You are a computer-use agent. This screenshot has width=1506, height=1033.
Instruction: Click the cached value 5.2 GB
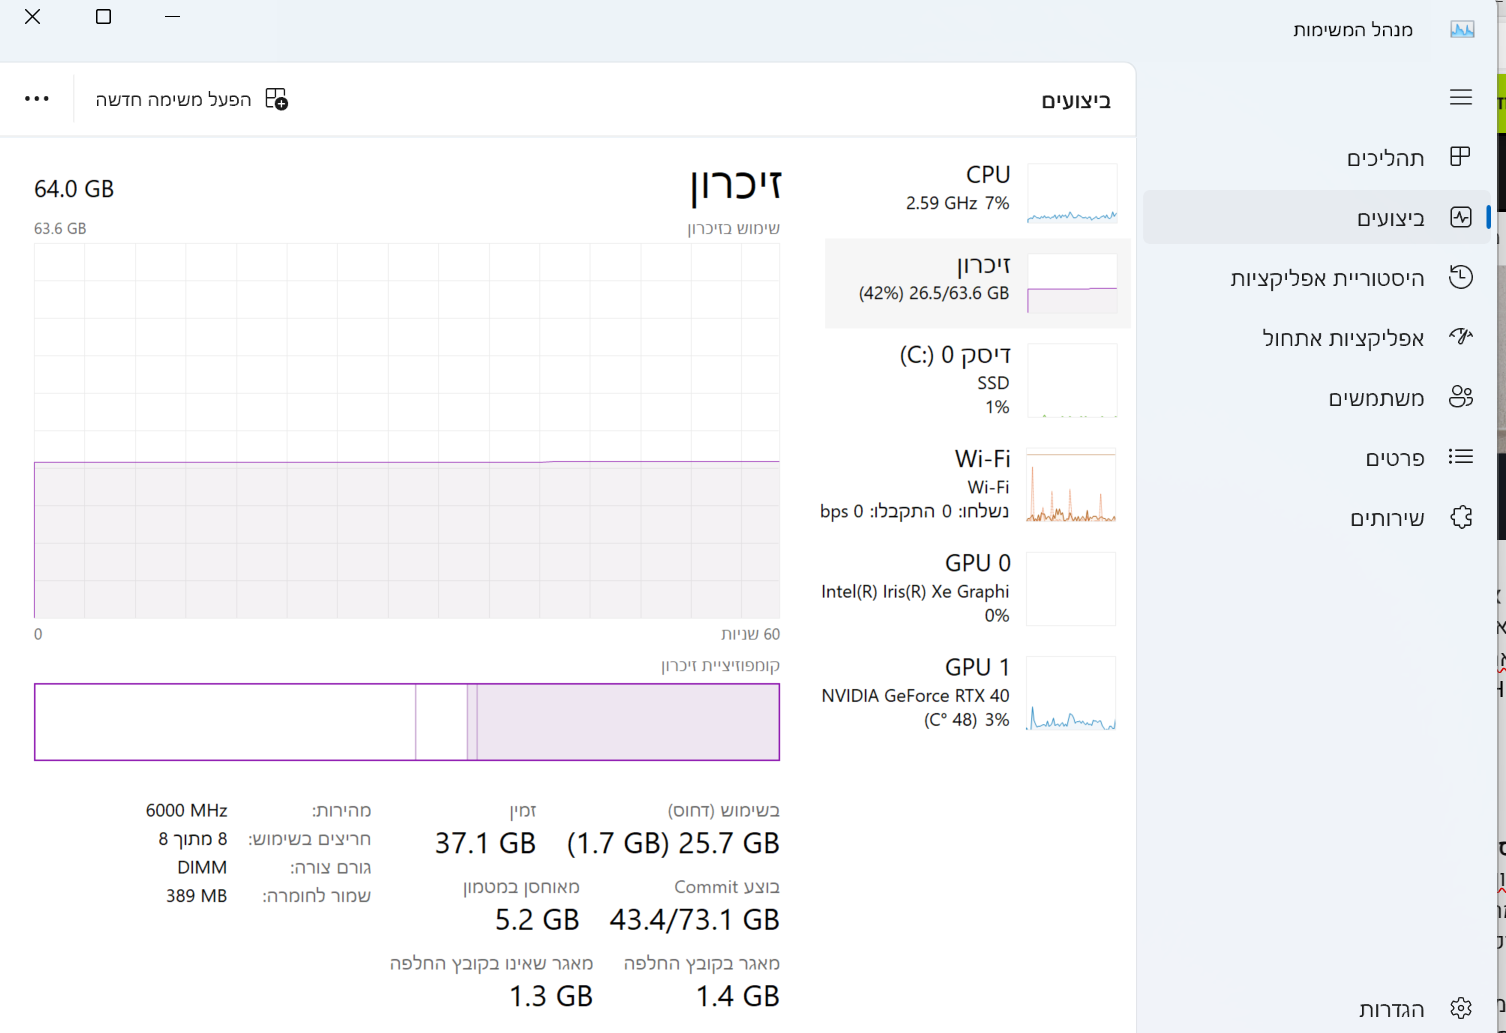[x=537, y=919]
